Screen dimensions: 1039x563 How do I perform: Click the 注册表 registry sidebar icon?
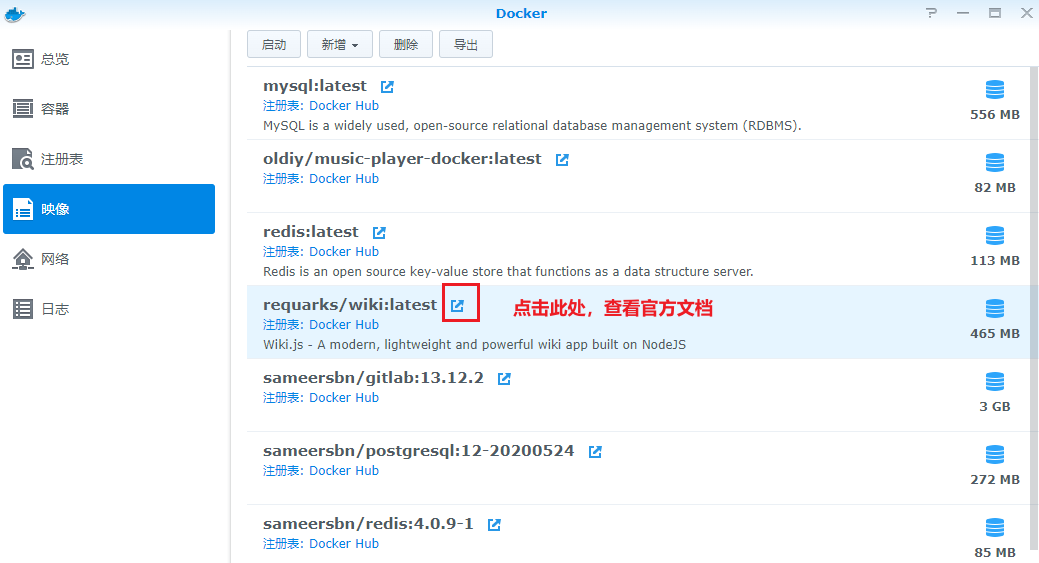[23, 159]
